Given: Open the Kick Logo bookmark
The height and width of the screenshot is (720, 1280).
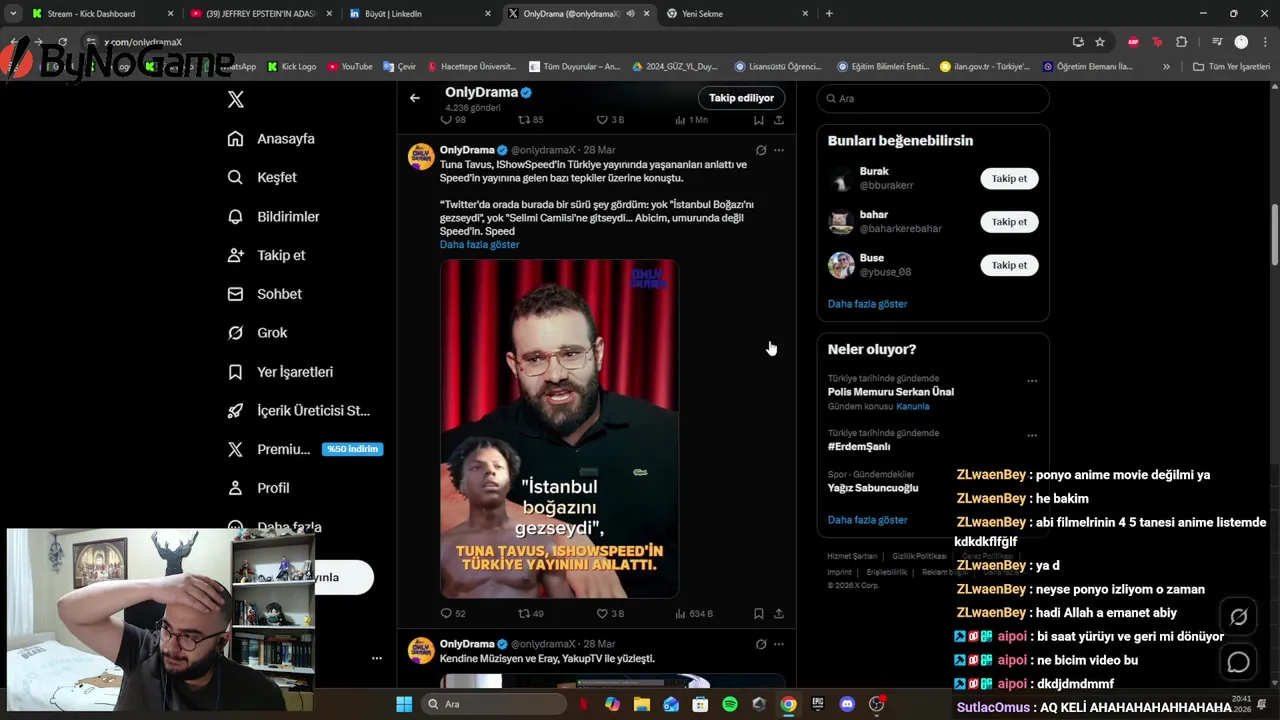Looking at the screenshot, I should pos(291,67).
